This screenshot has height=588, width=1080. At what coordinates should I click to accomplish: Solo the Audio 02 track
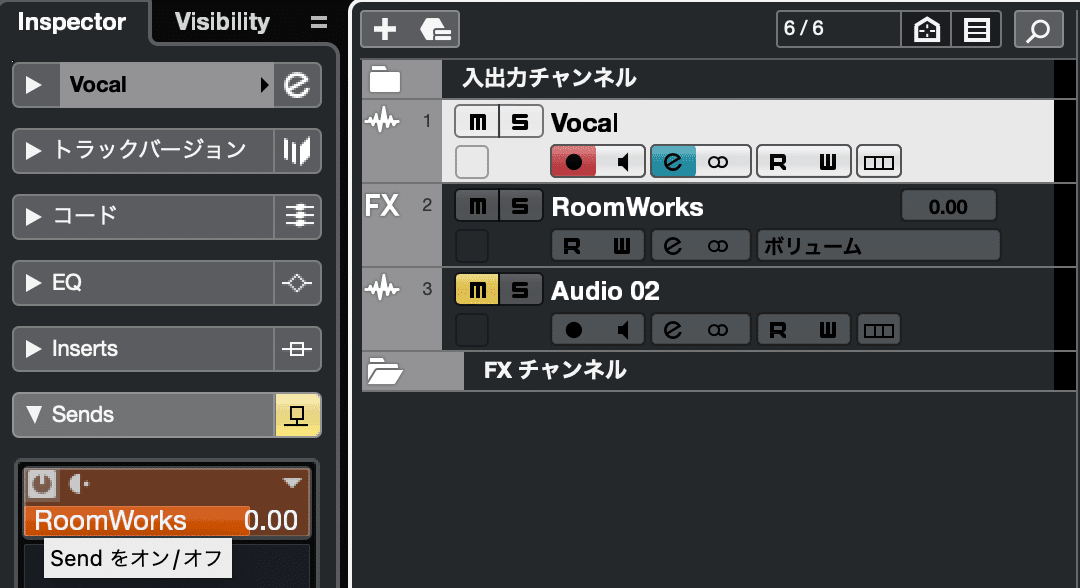(520, 290)
